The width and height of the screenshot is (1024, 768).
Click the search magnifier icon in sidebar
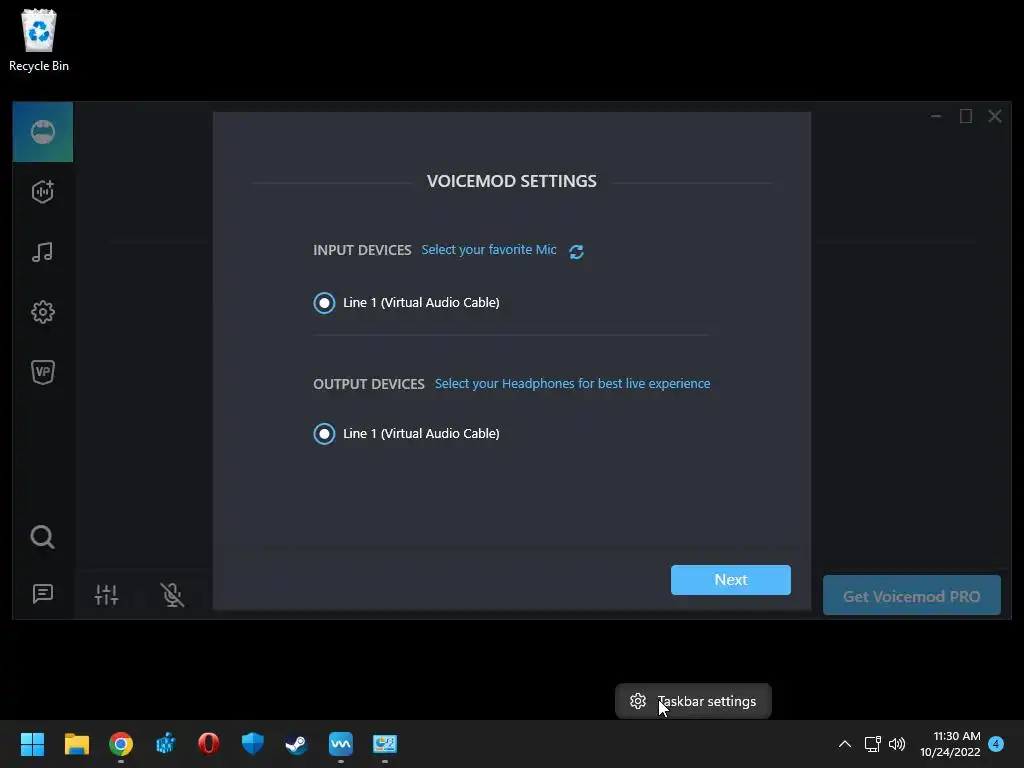42,537
